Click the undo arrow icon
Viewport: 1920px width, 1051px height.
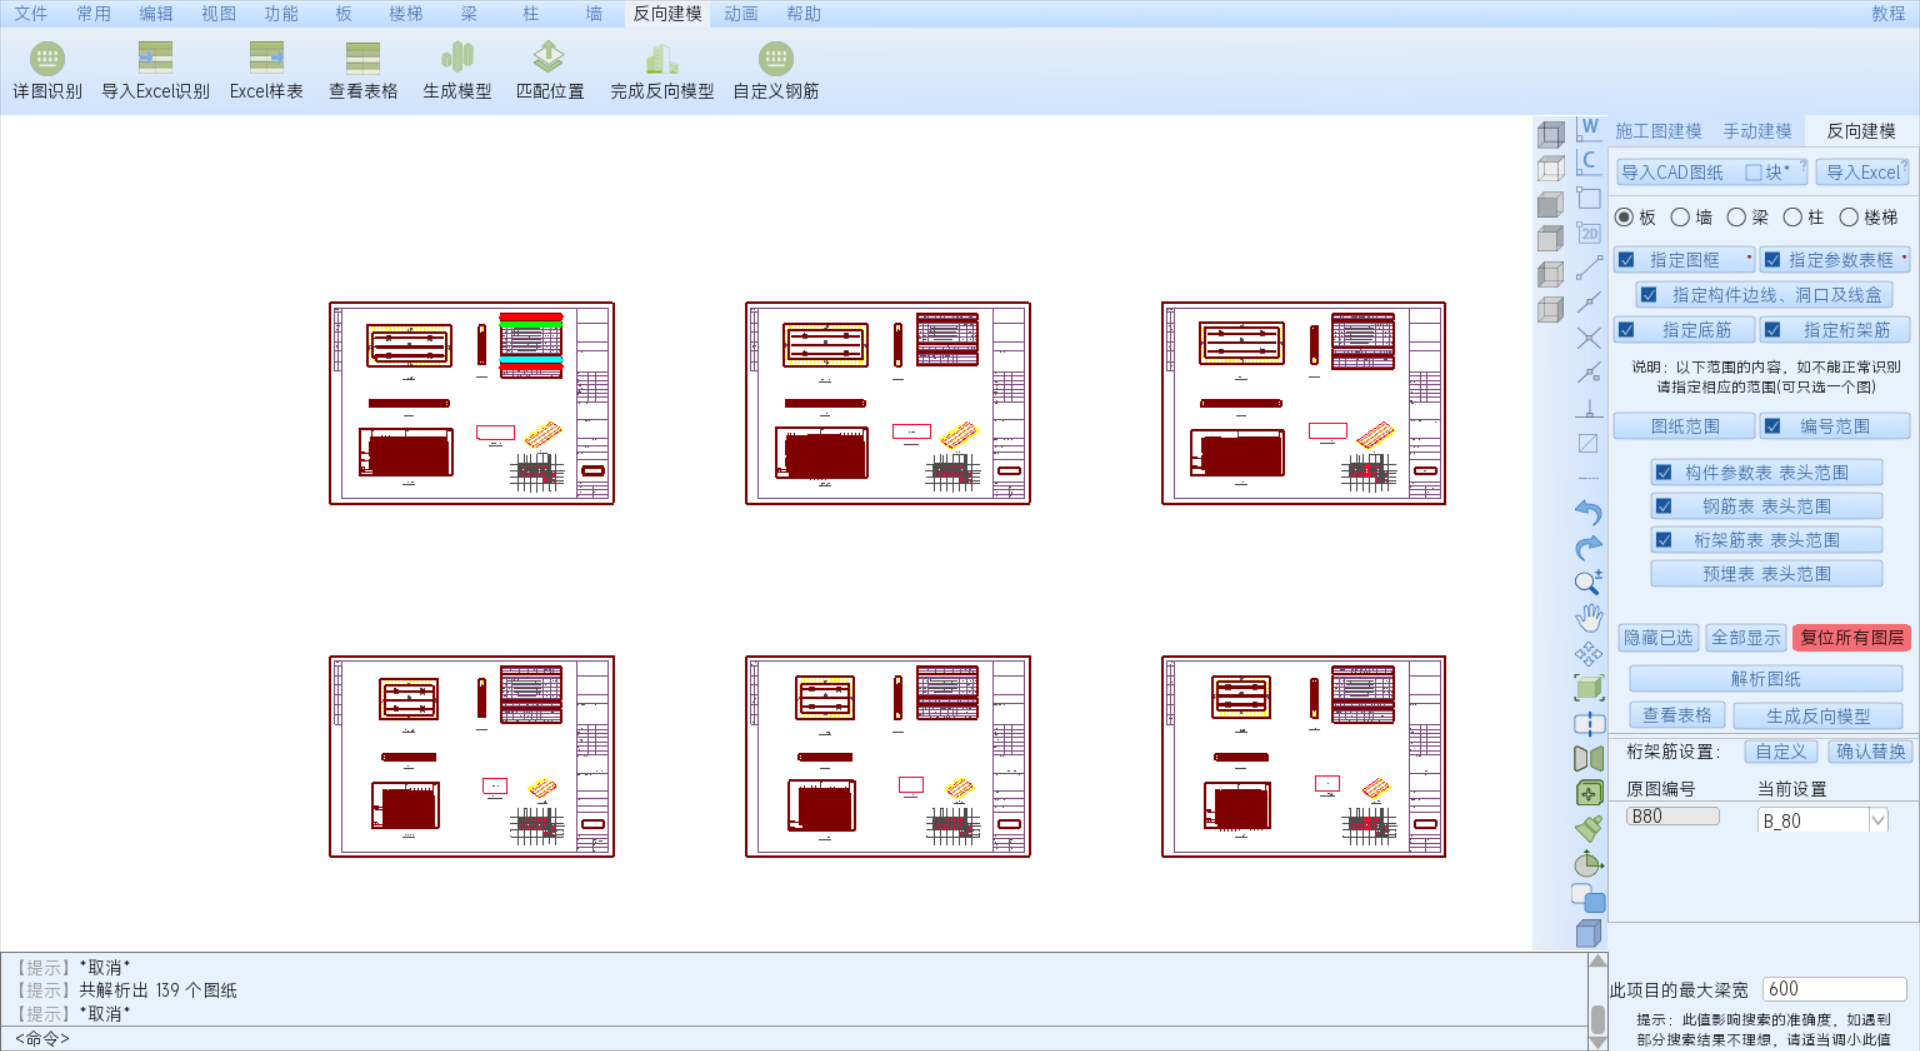click(x=1588, y=512)
